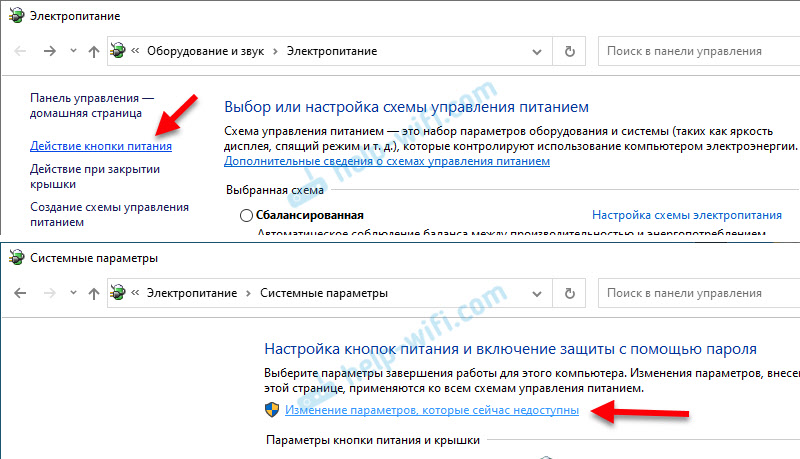The width and height of the screenshot is (800, 459).
Task: Click Электропитание breadcrumb in Системные параметры window
Action: coord(191,293)
